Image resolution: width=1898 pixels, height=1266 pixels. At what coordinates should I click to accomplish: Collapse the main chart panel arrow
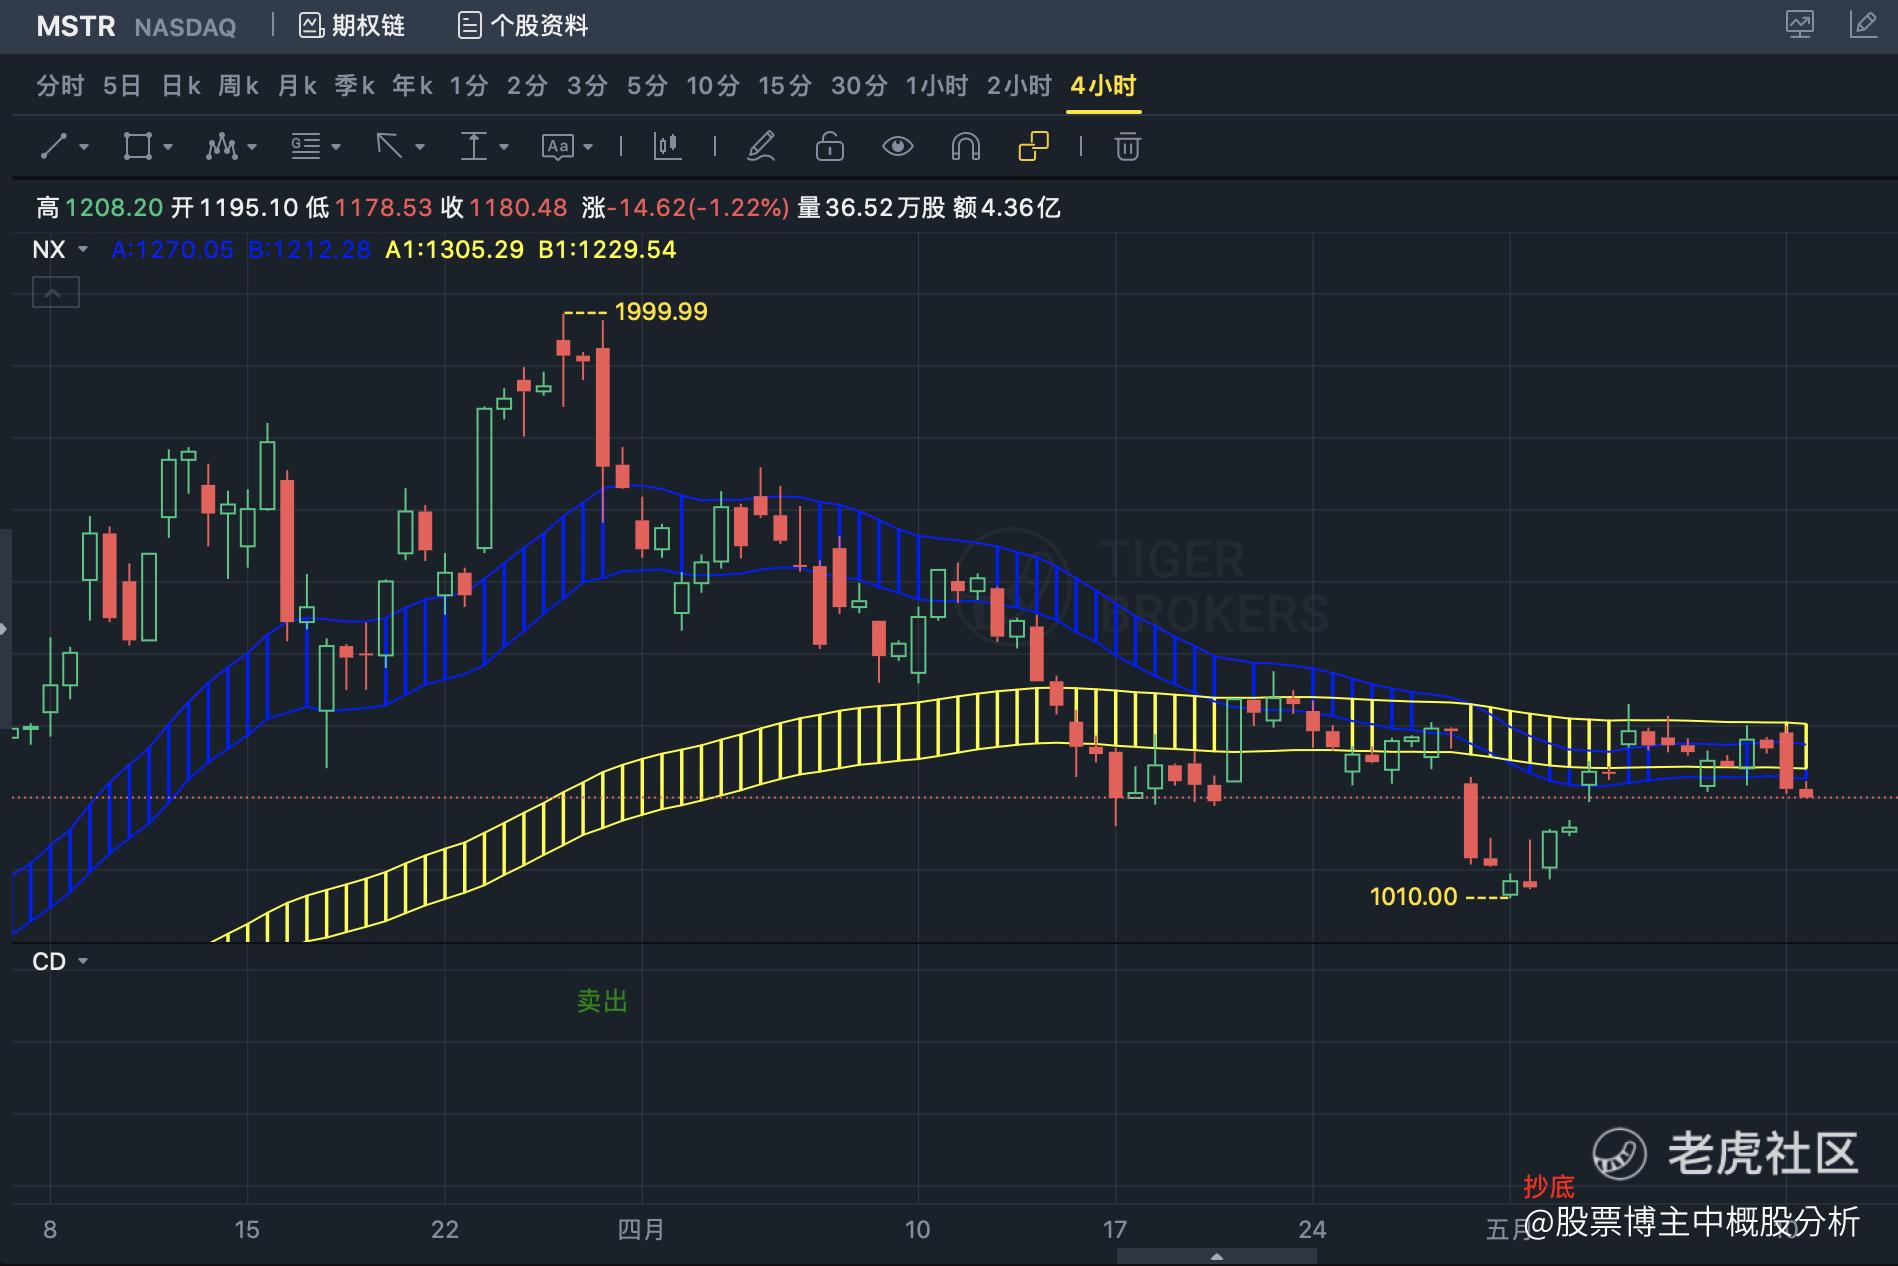55,292
